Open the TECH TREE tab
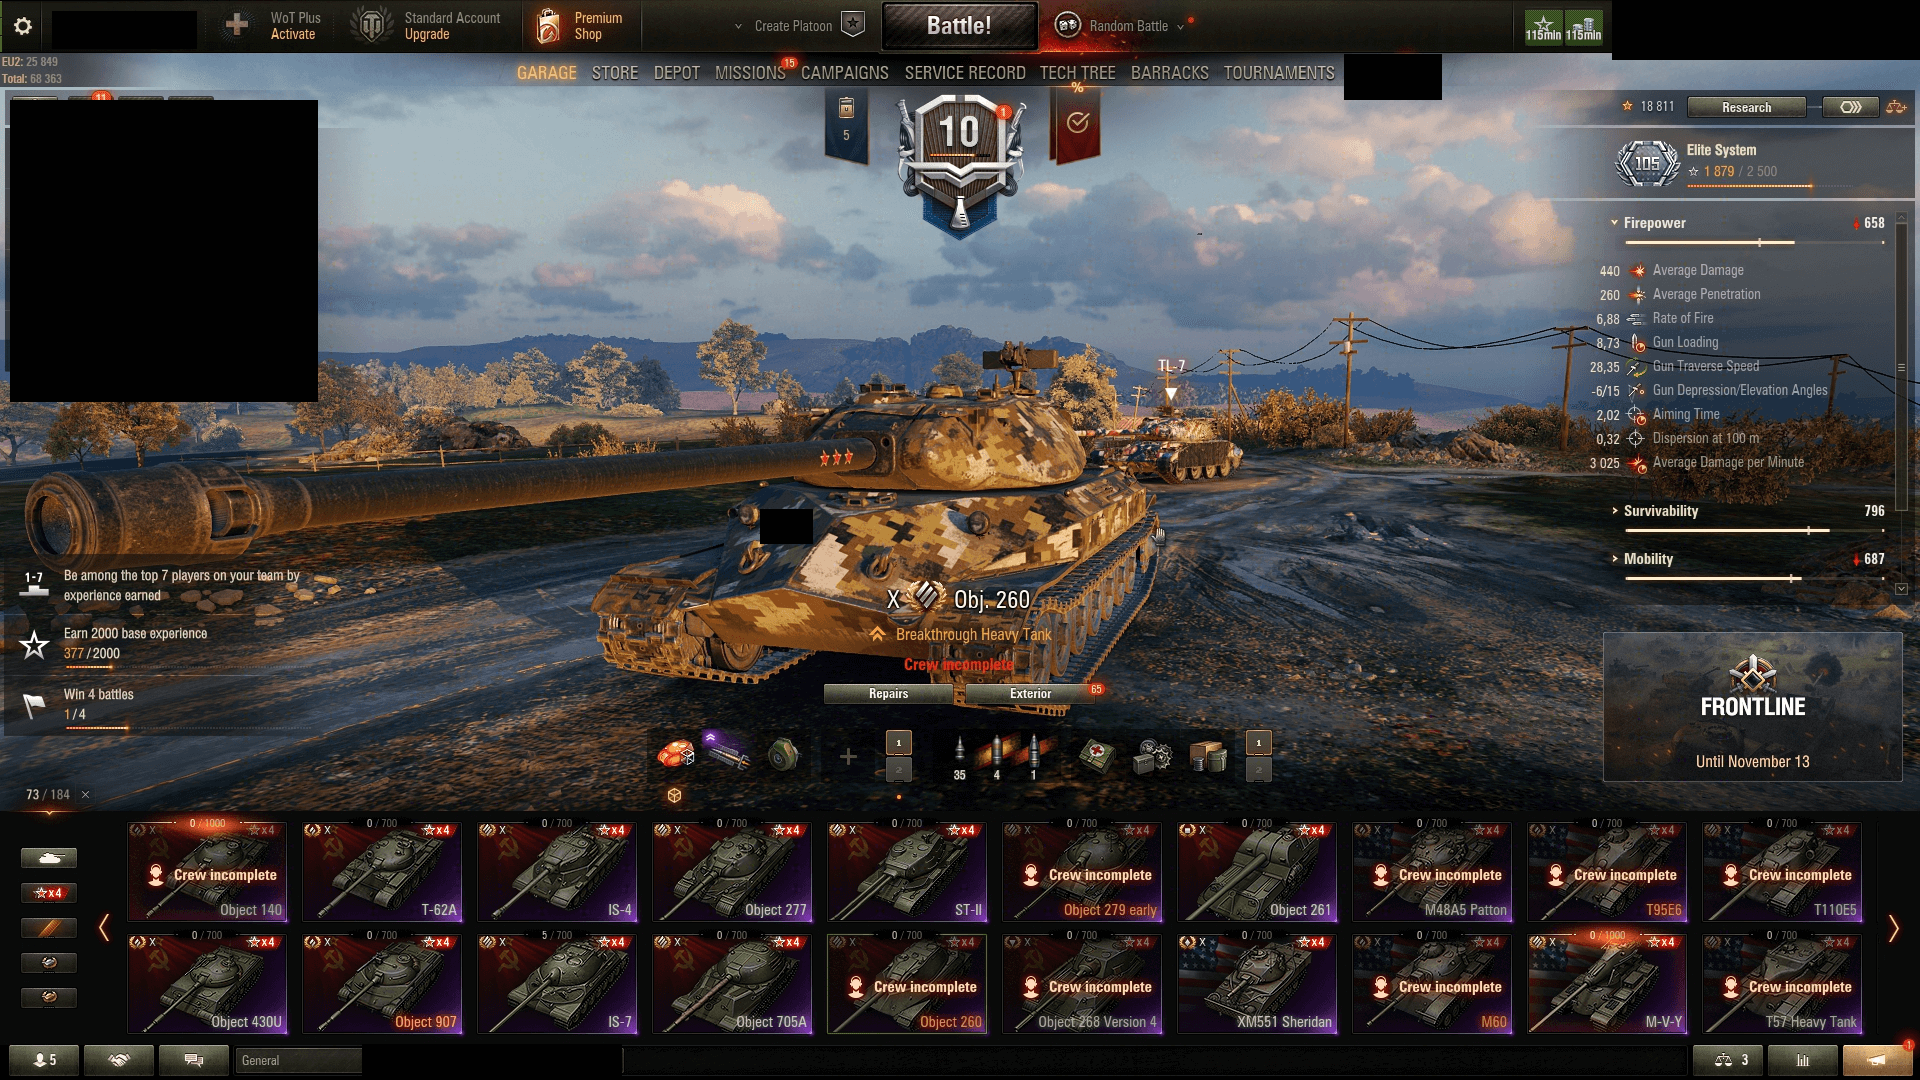This screenshot has height=1080, width=1920. (x=1077, y=73)
